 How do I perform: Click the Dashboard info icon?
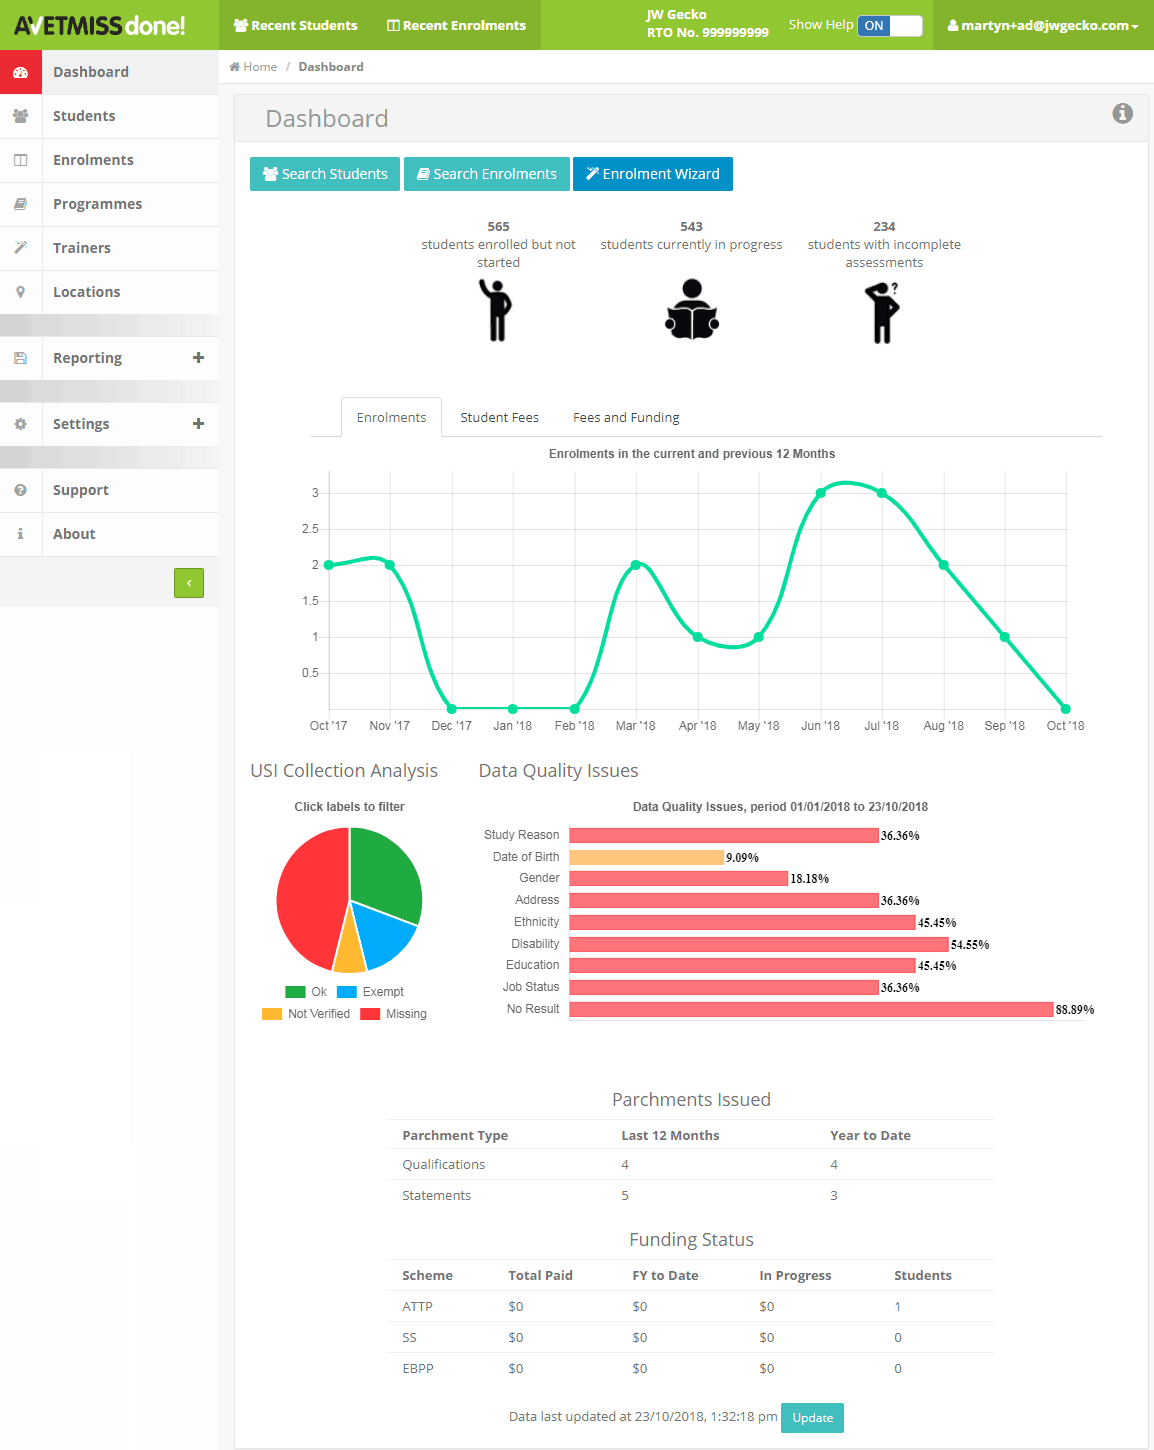tap(1122, 113)
